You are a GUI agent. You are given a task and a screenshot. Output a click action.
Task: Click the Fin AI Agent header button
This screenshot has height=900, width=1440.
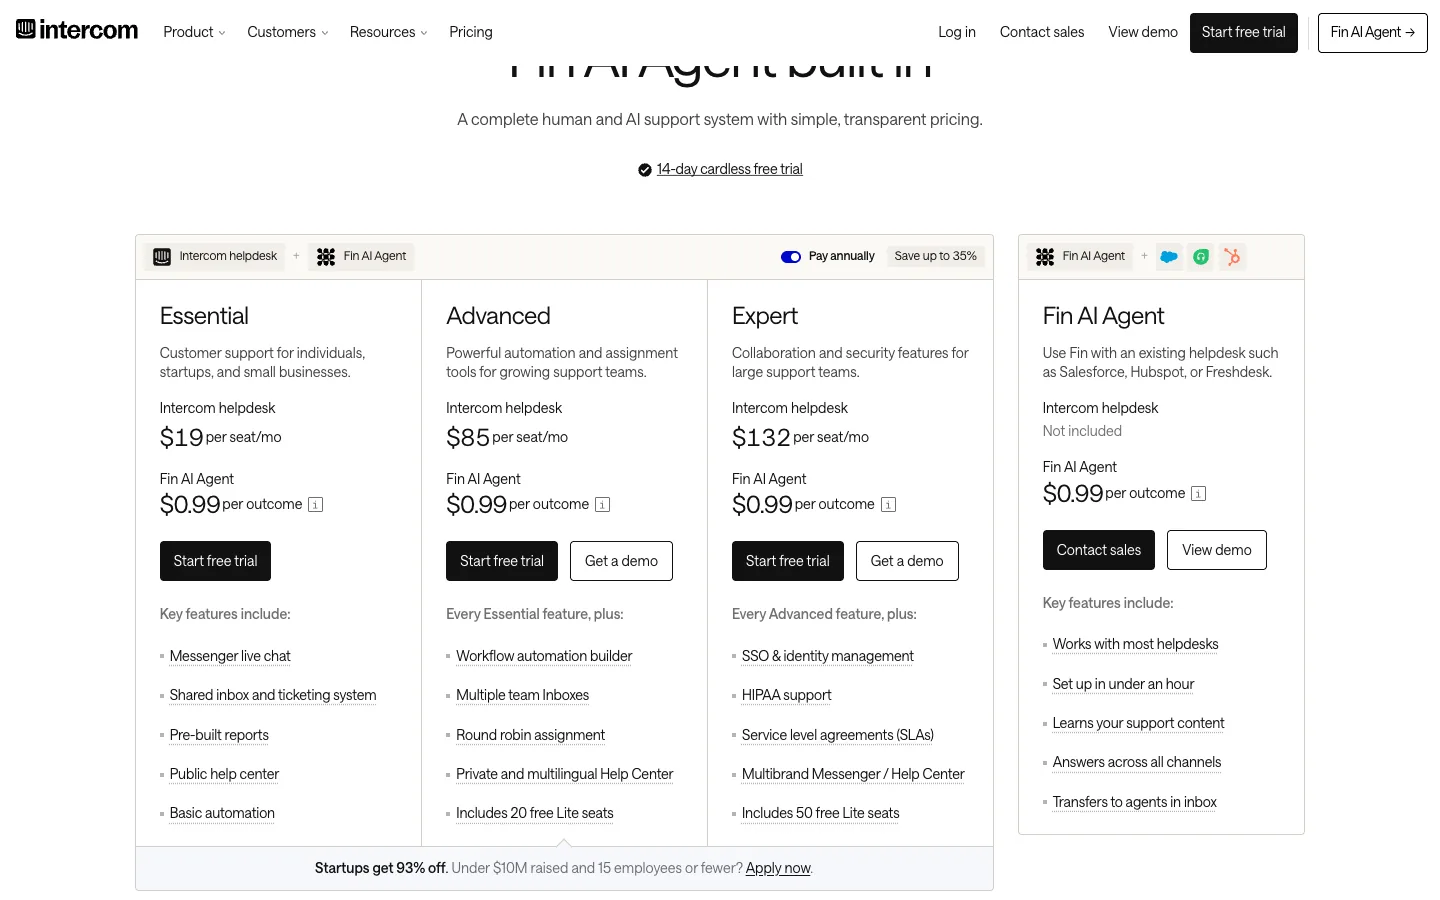1373,33
